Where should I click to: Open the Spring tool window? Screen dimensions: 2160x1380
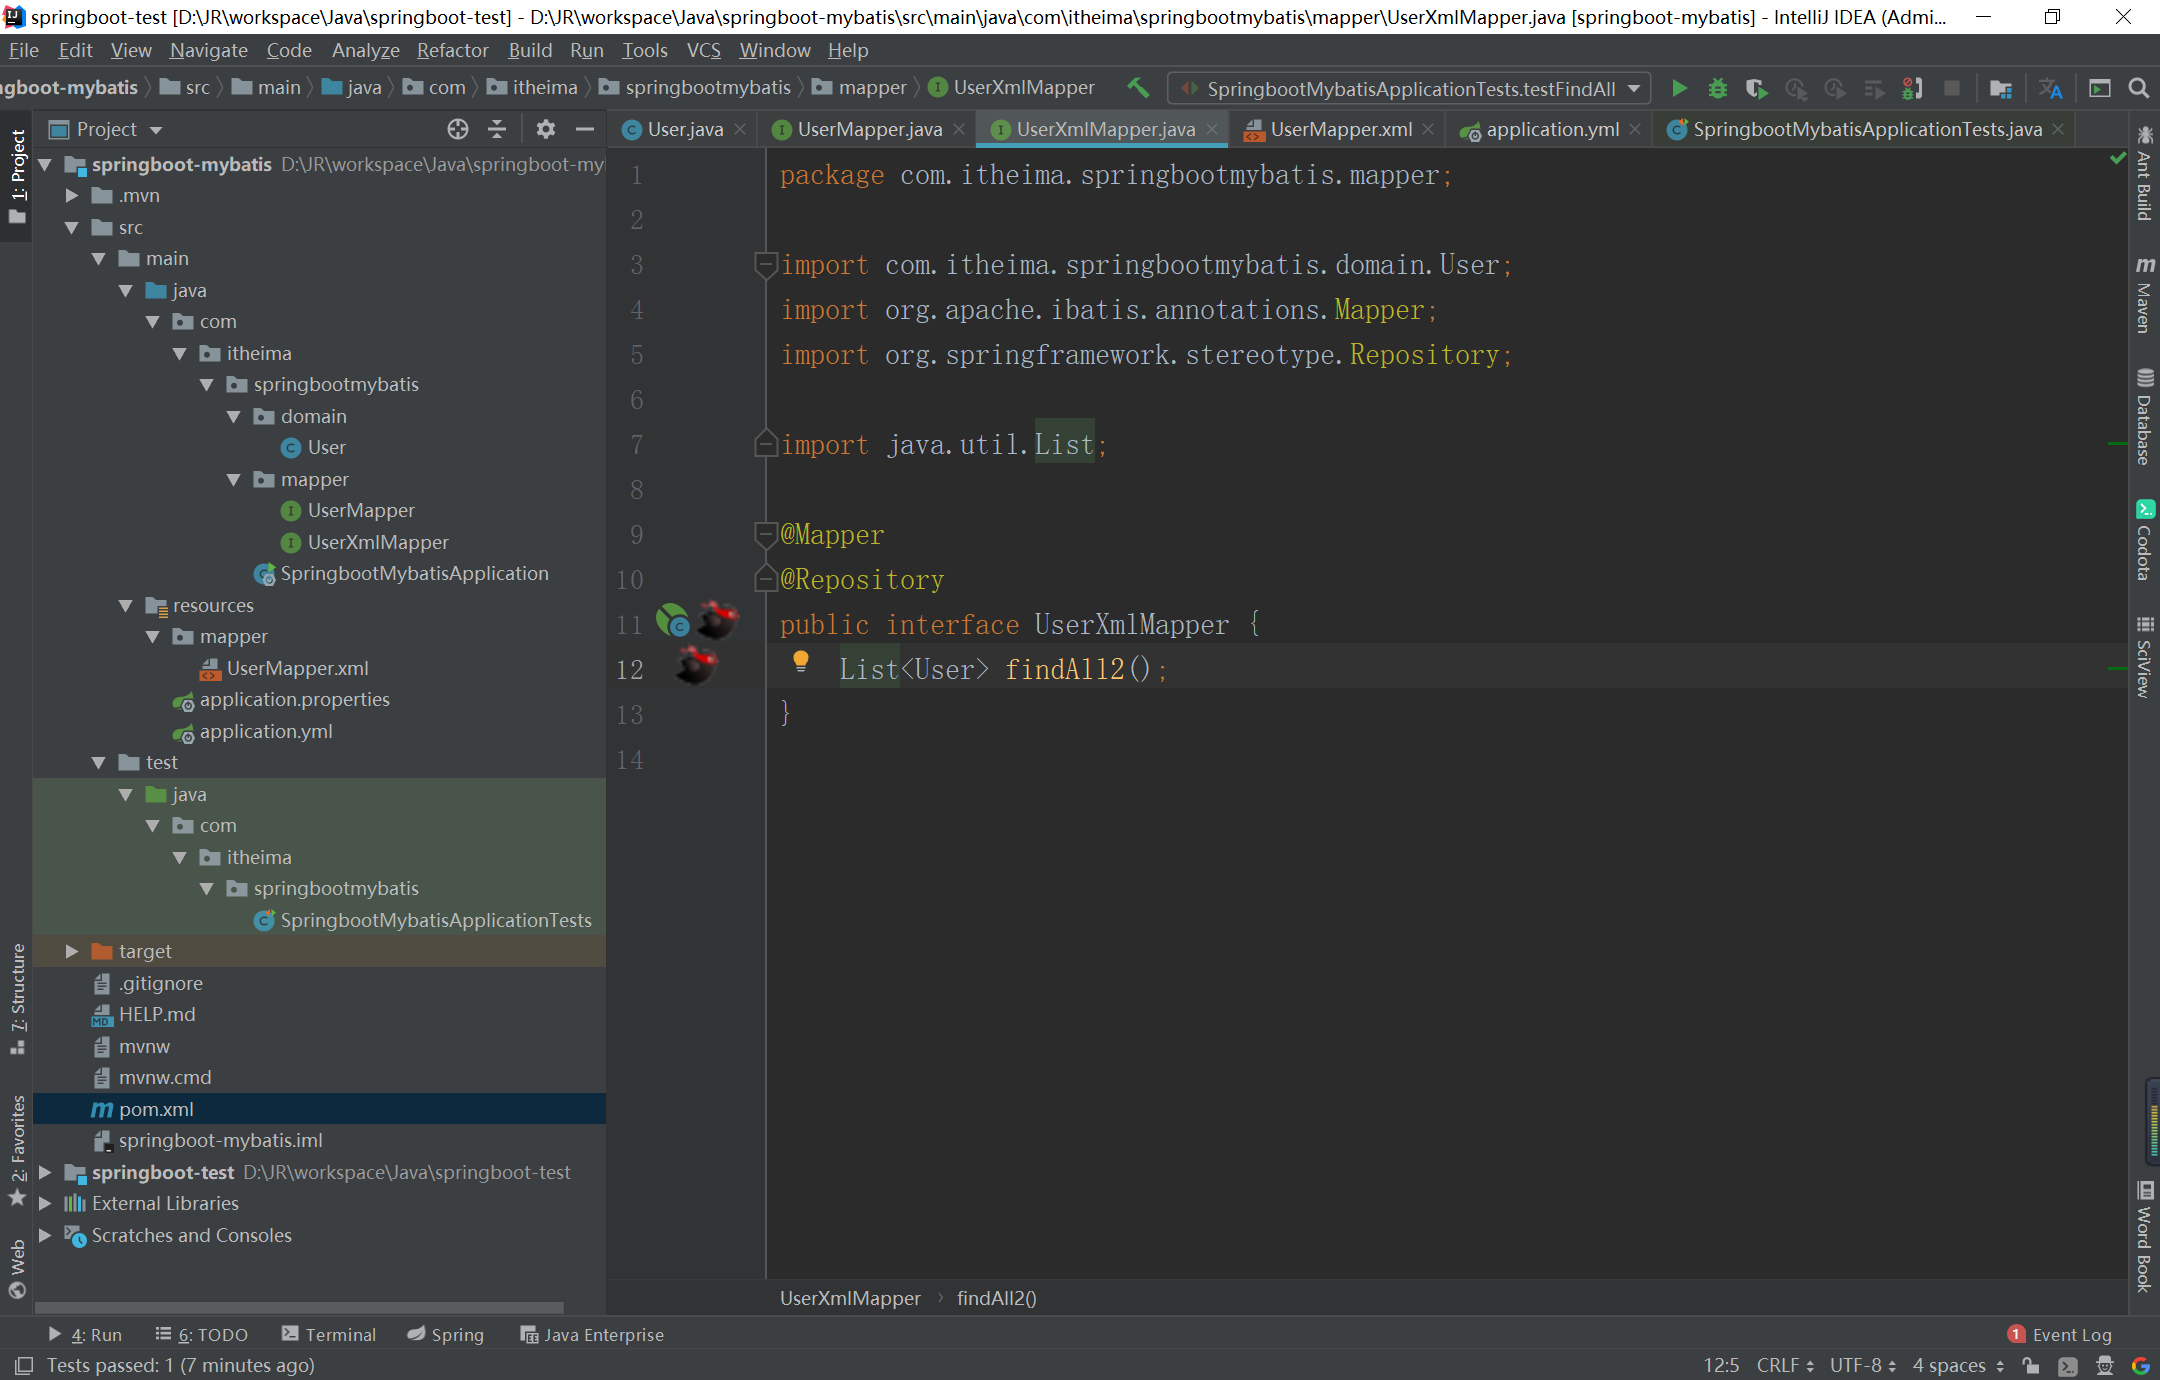pyautogui.click(x=446, y=1335)
